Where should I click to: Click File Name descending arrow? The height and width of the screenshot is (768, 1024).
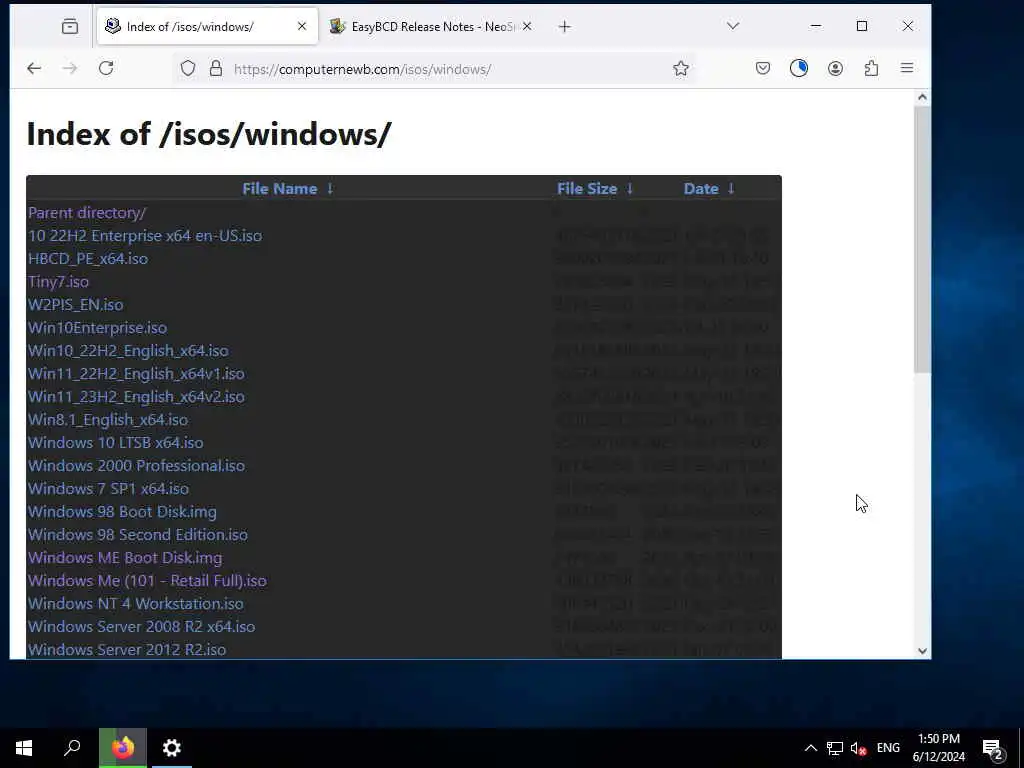pos(330,189)
